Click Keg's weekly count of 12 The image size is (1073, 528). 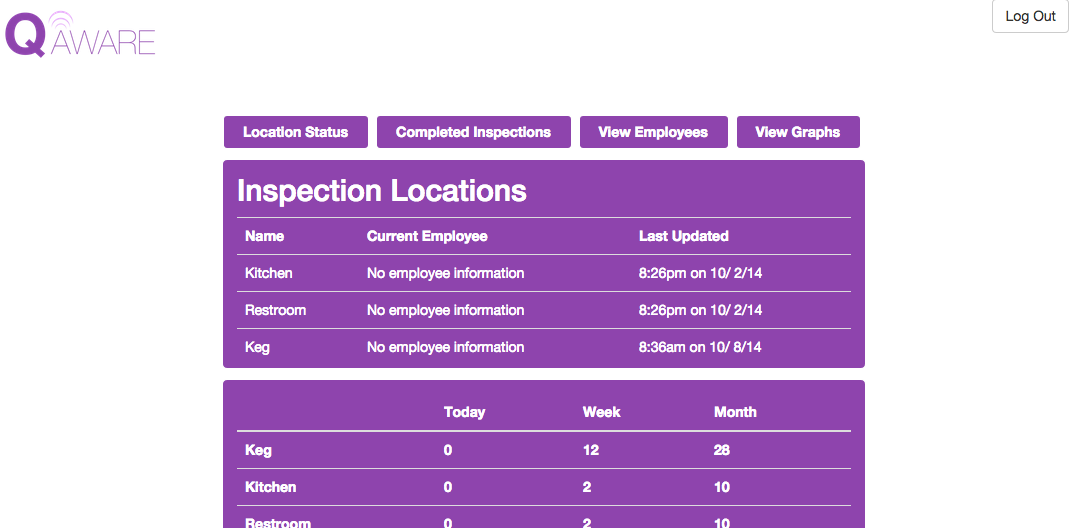point(591,451)
